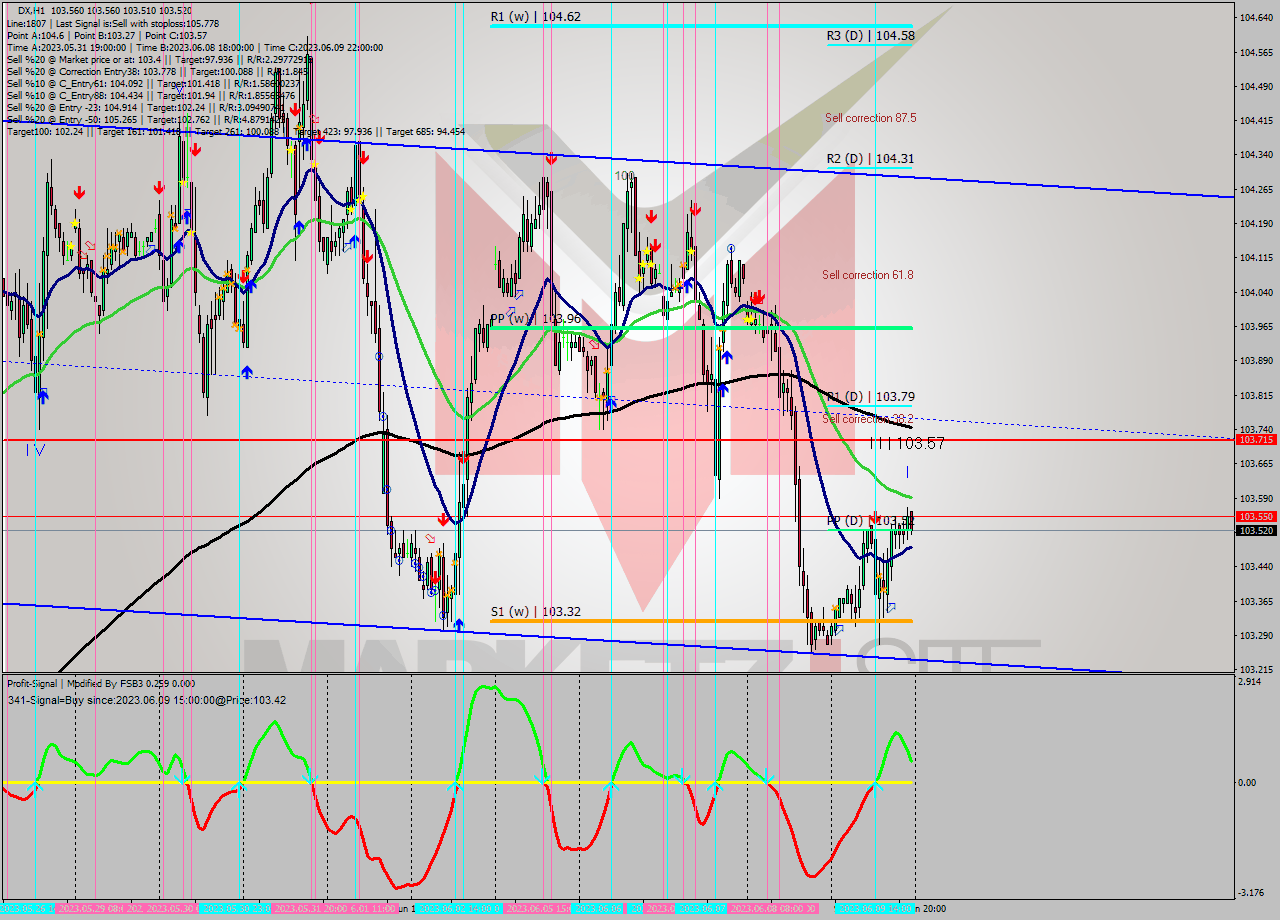Viewport: 1280px width, 920px height.
Task: Click the red 103.715 price axis label
Action: point(1256,439)
